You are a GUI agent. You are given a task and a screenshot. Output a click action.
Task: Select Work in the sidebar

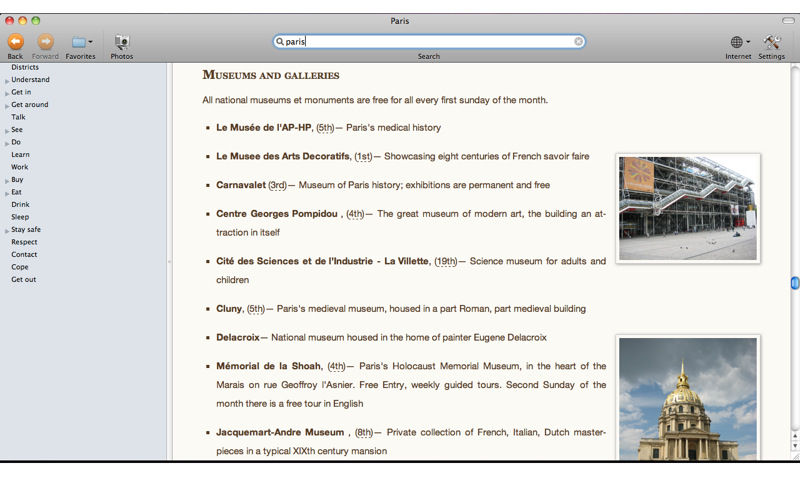pos(19,167)
